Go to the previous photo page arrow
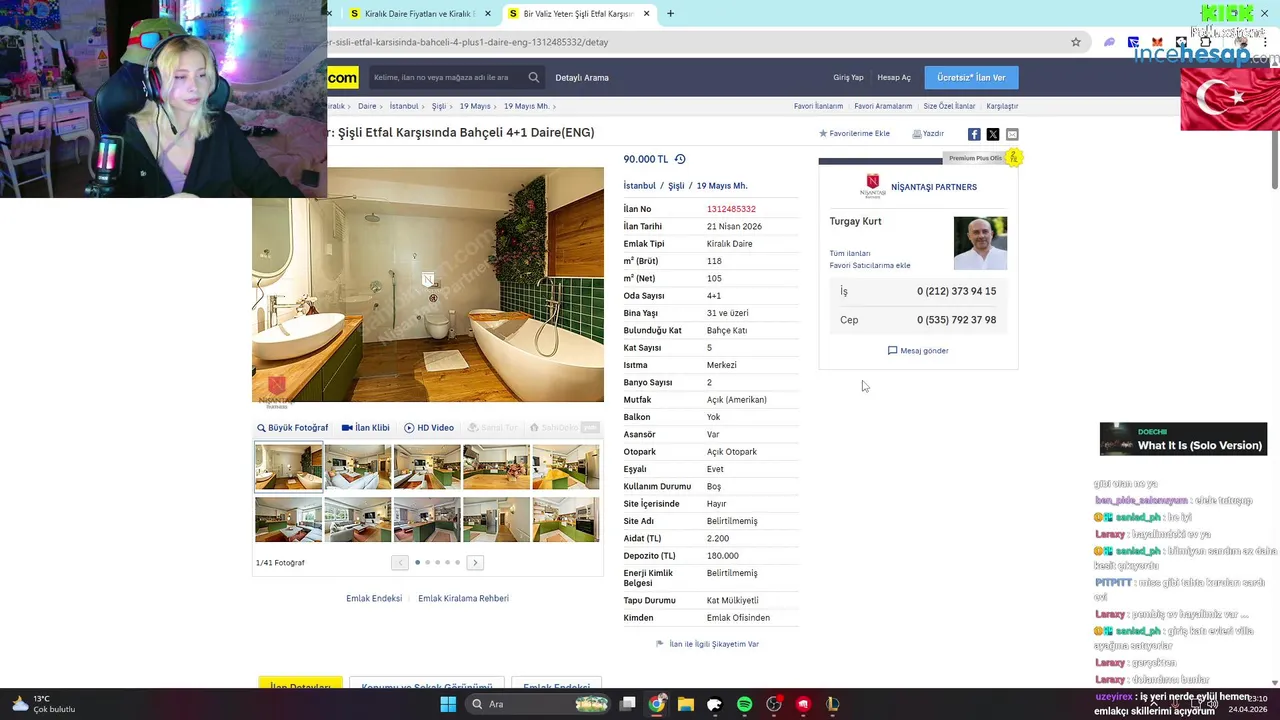This screenshot has height=720, width=1280. [x=400, y=563]
